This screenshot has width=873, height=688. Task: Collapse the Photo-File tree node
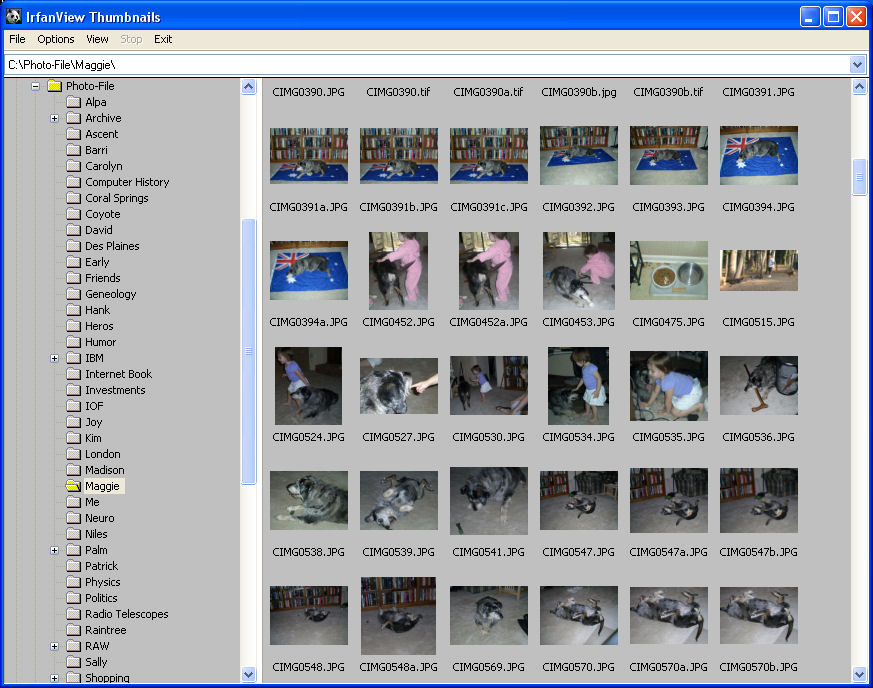tap(35, 86)
